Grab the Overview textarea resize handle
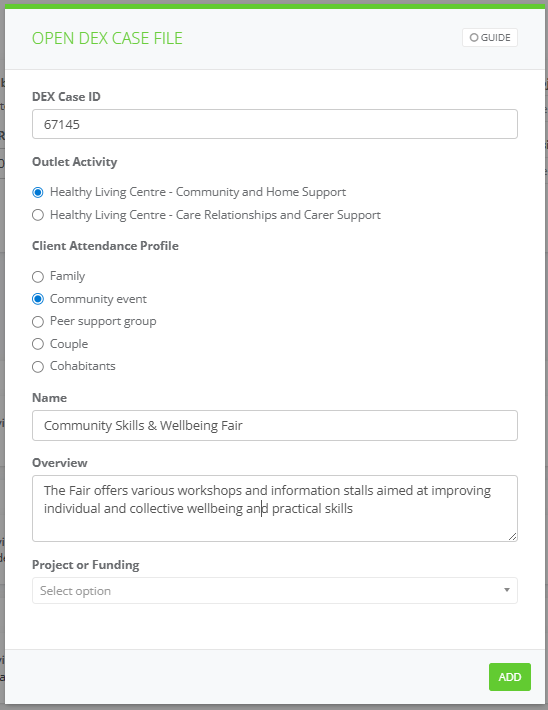Image resolution: width=548 pixels, height=710 pixels. pyautogui.click(x=512, y=537)
